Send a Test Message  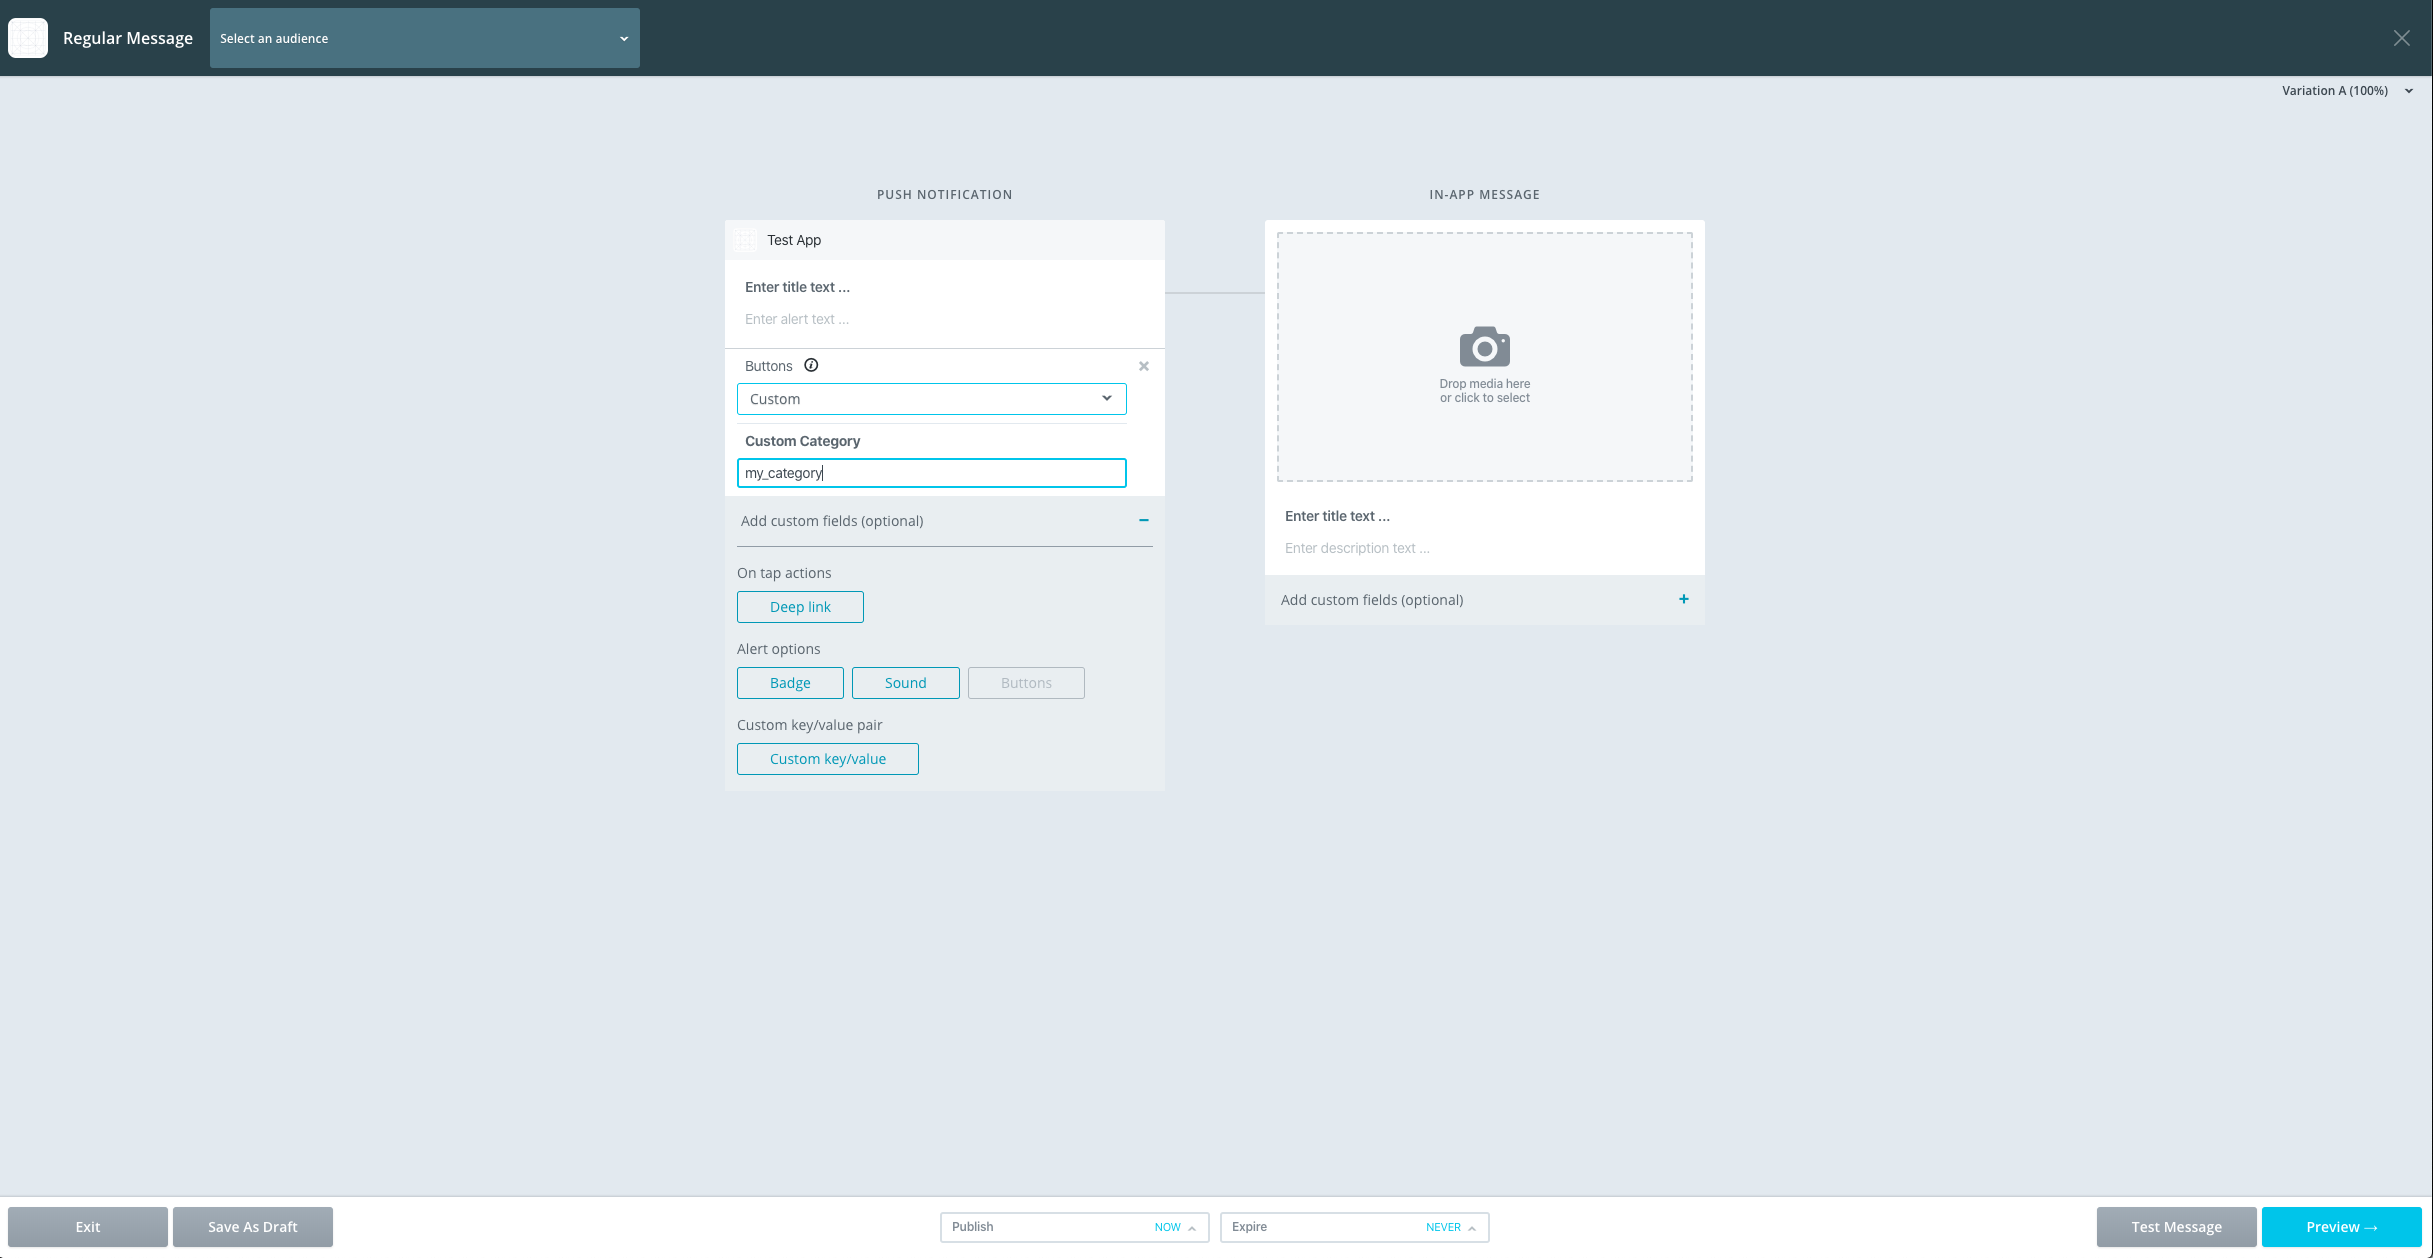click(2176, 1227)
